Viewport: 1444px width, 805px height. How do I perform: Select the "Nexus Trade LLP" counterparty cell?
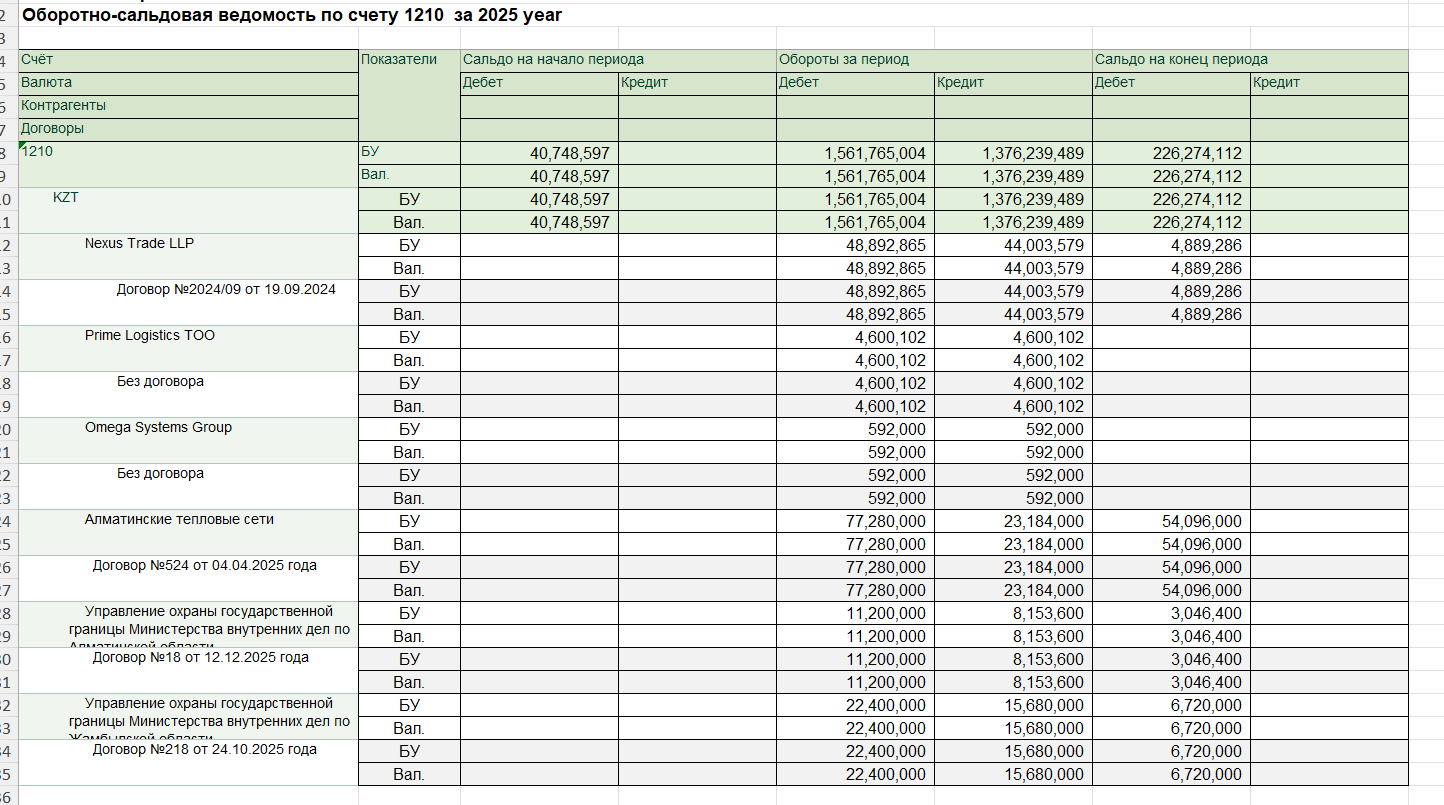coord(189,256)
